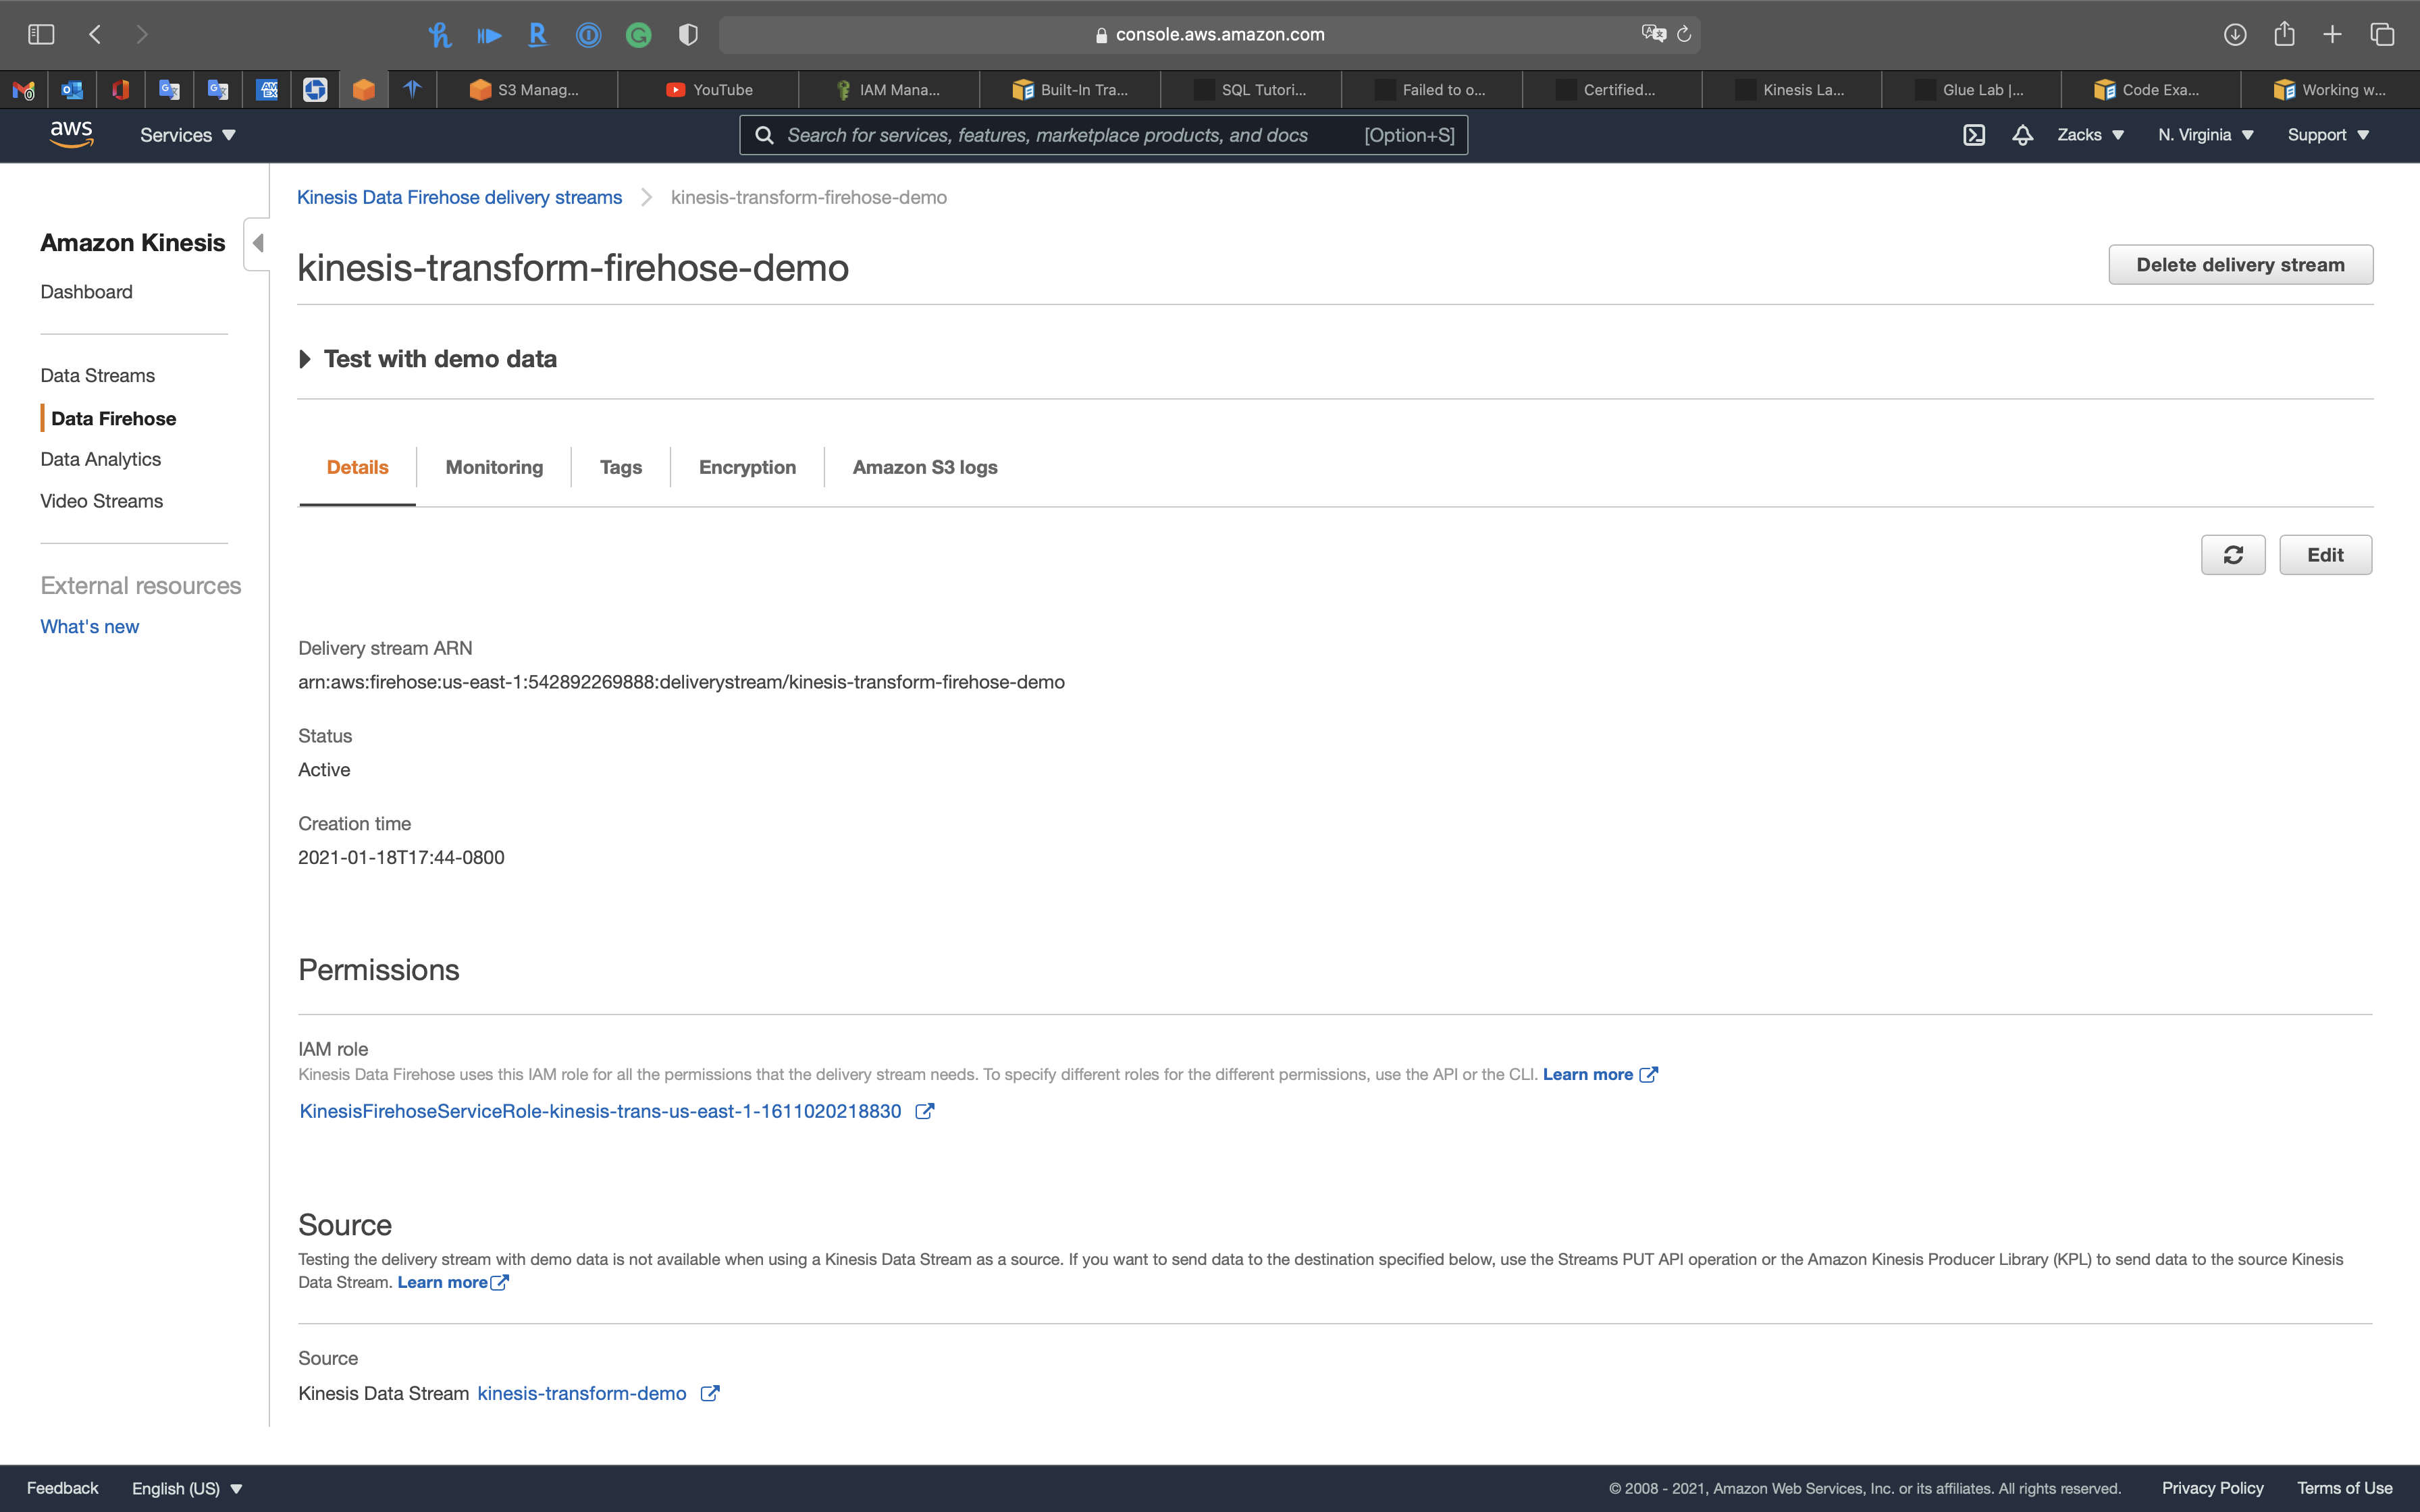Select Data Streams in the sidebar

(98, 375)
